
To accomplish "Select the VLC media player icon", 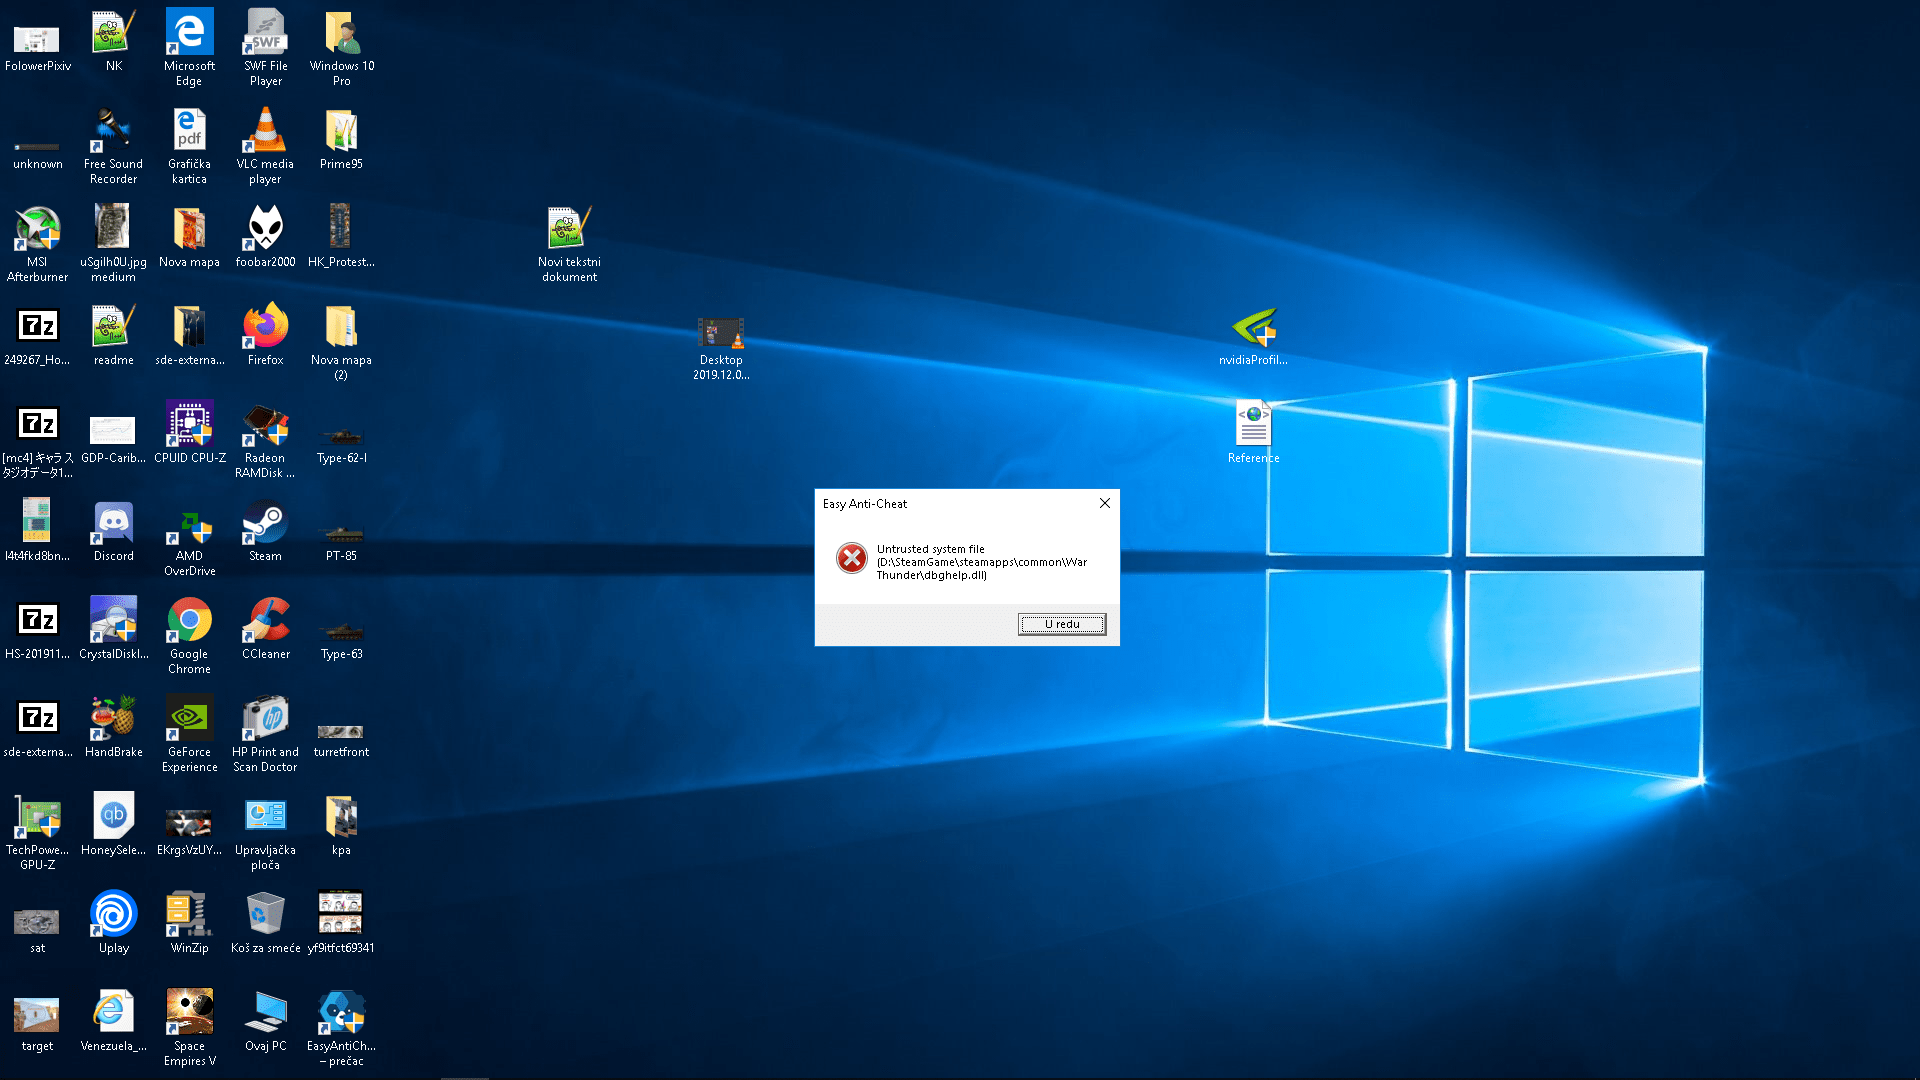I will tap(265, 145).
